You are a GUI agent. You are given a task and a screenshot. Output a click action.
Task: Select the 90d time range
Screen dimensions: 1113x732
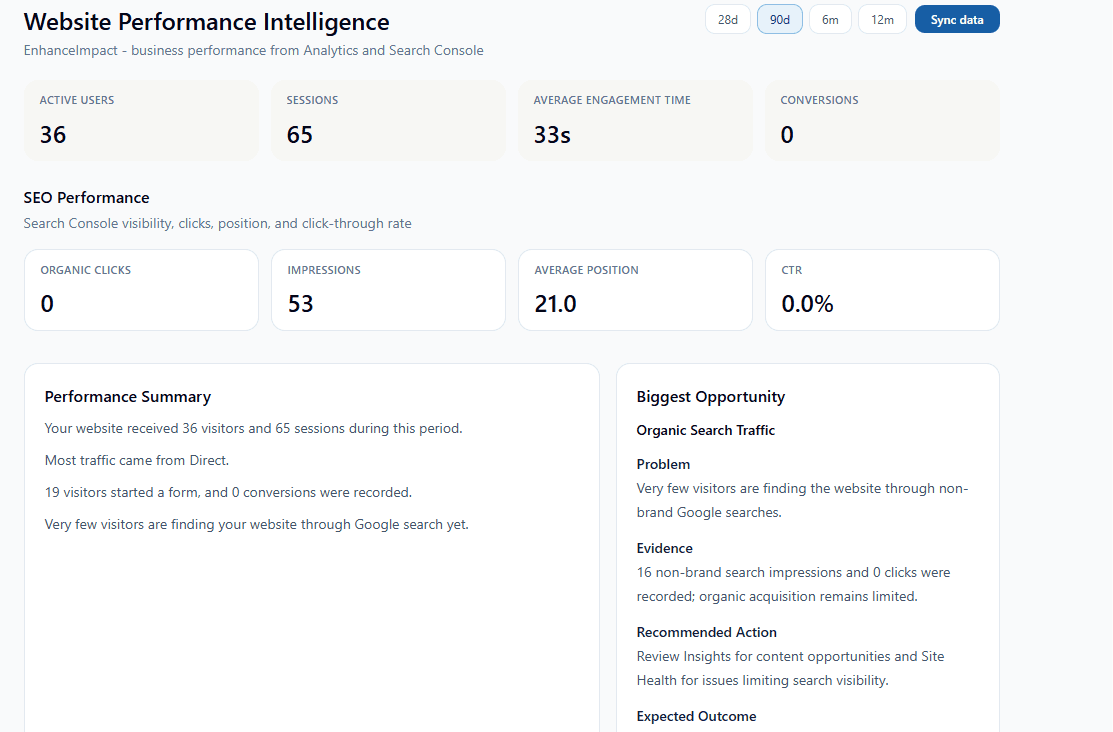(779, 19)
